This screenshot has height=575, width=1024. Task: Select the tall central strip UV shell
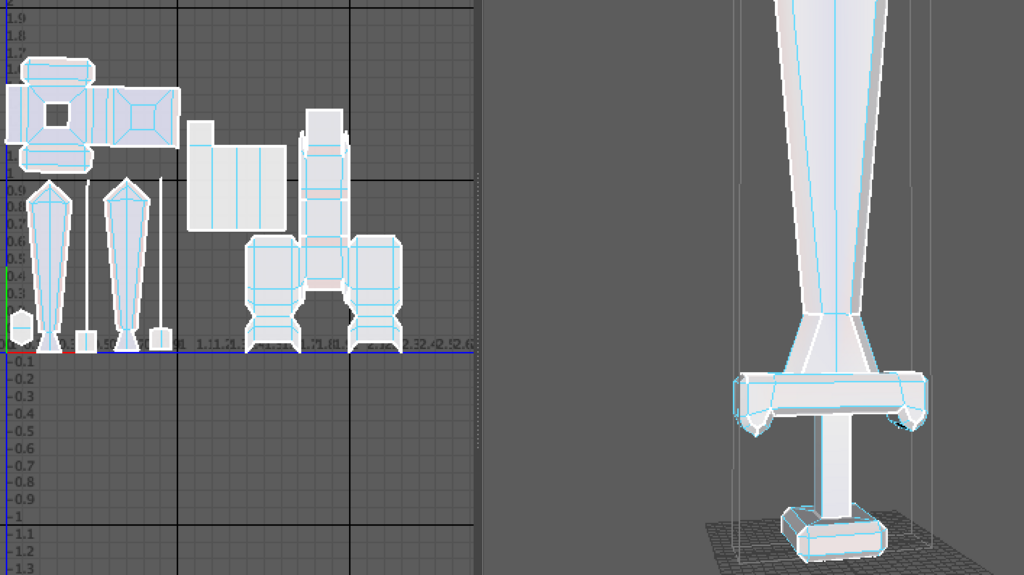point(324,199)
